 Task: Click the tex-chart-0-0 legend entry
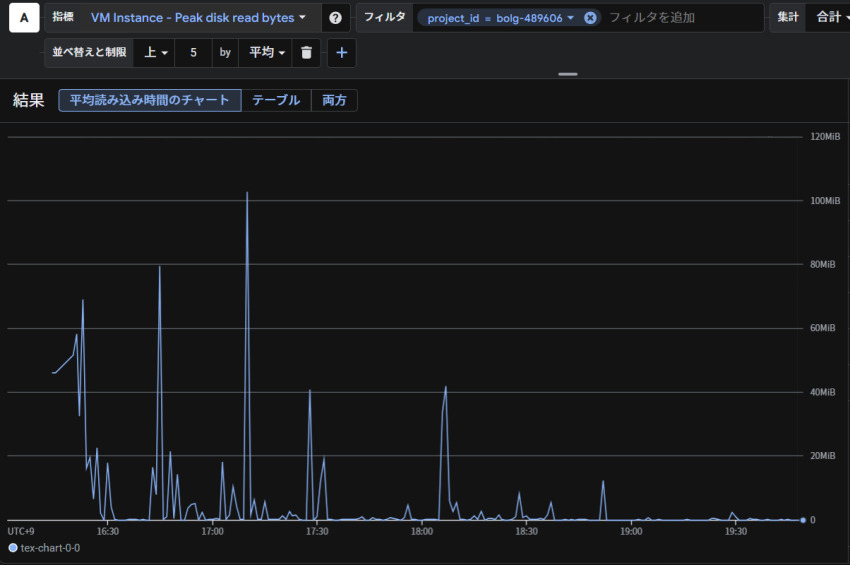pyautogui.click(x=50, y=548)
